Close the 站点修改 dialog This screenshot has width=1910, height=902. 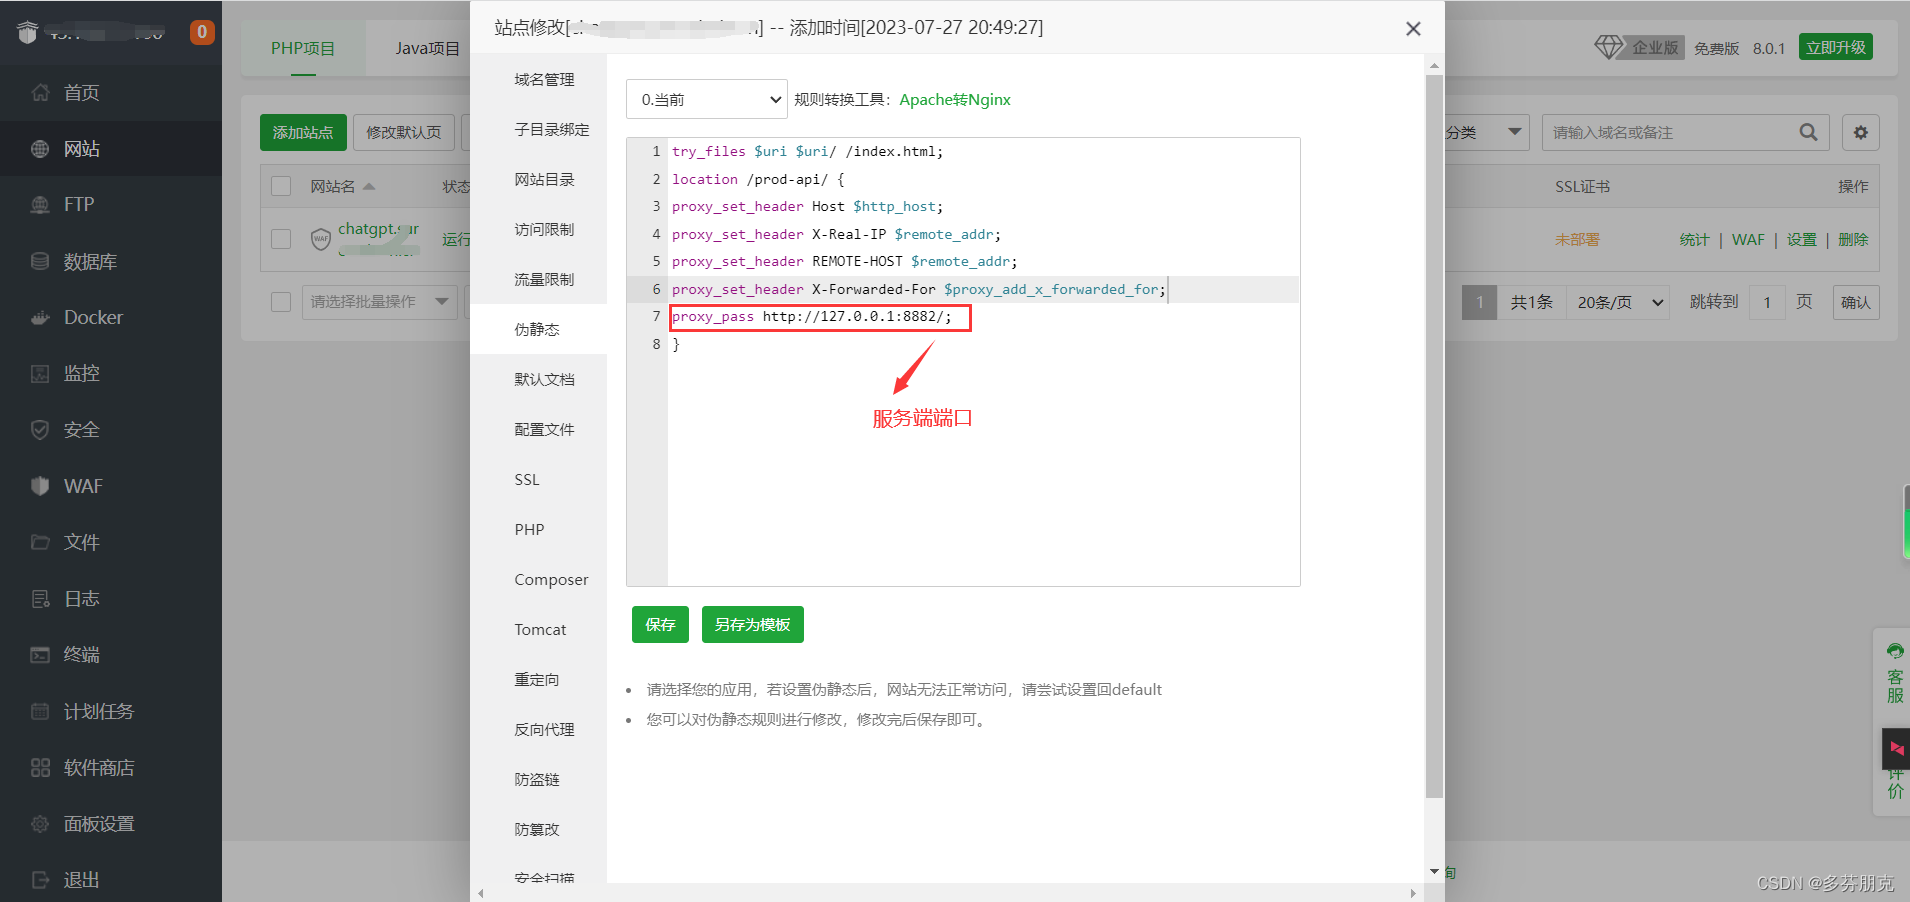coord(1413,29)
